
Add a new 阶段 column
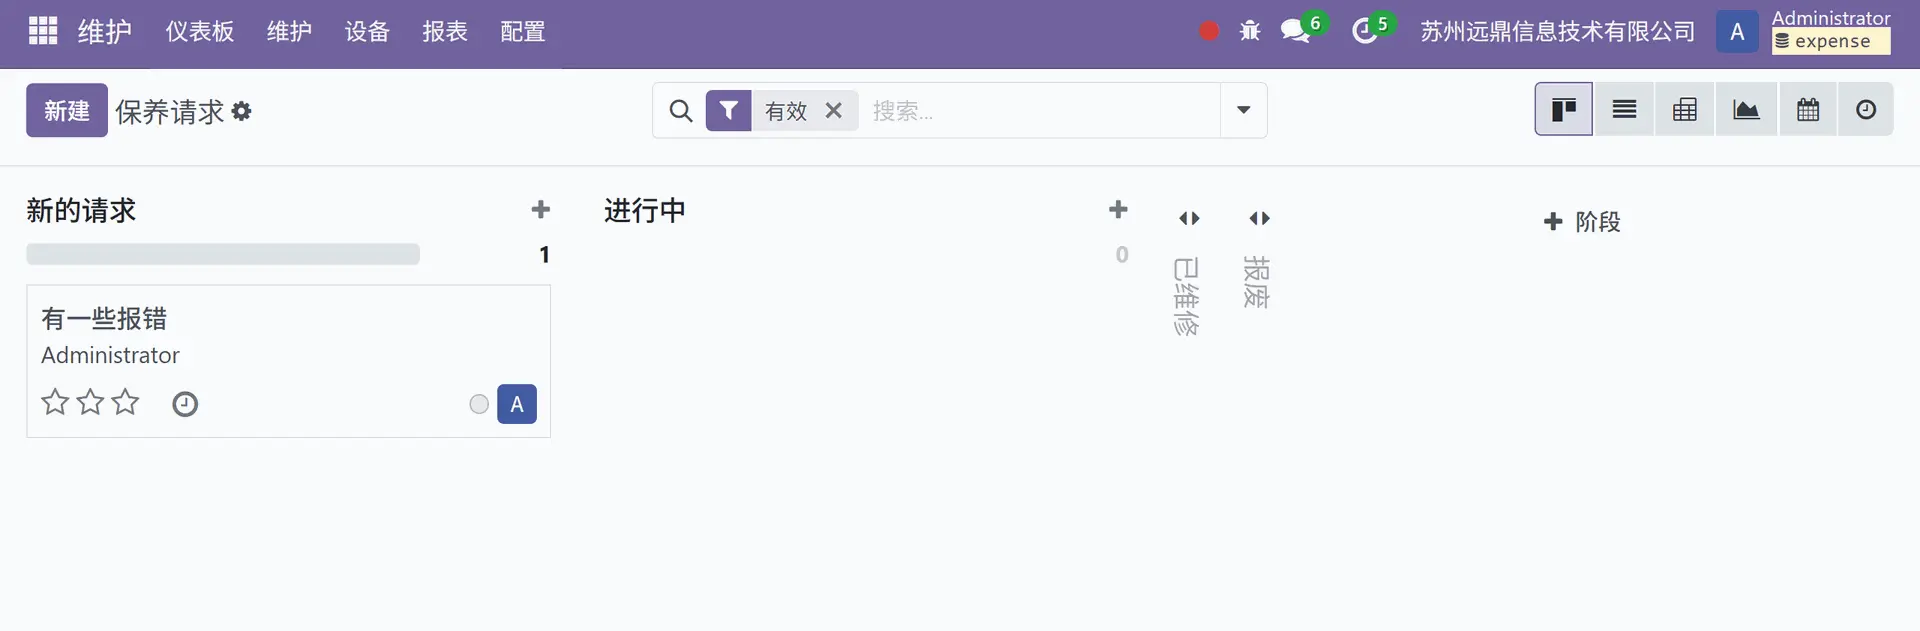tap(1582, 221)
